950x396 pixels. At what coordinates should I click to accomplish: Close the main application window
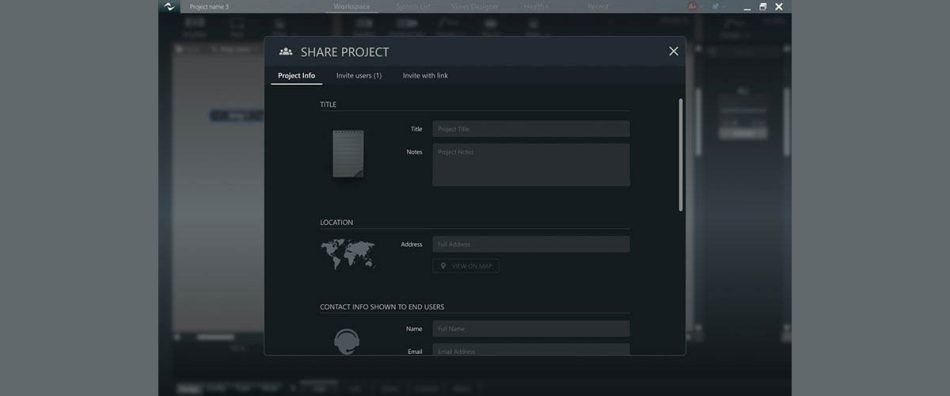point(779,7)
